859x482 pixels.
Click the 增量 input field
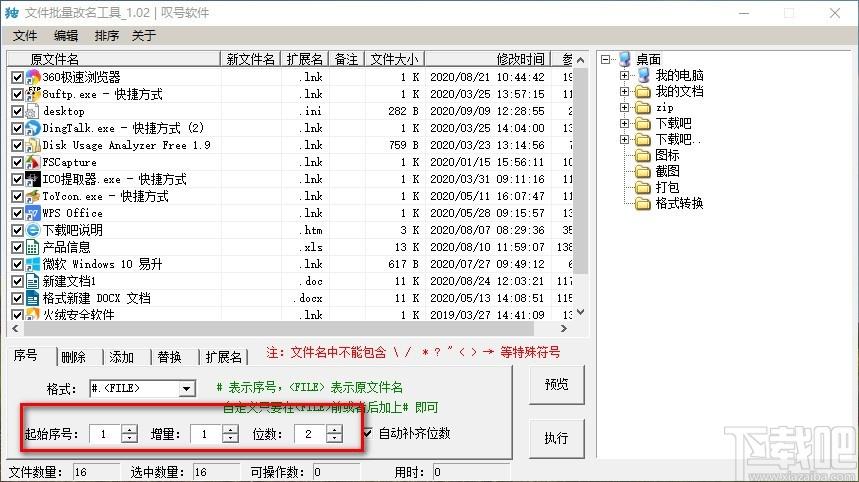tap(207, 434)
